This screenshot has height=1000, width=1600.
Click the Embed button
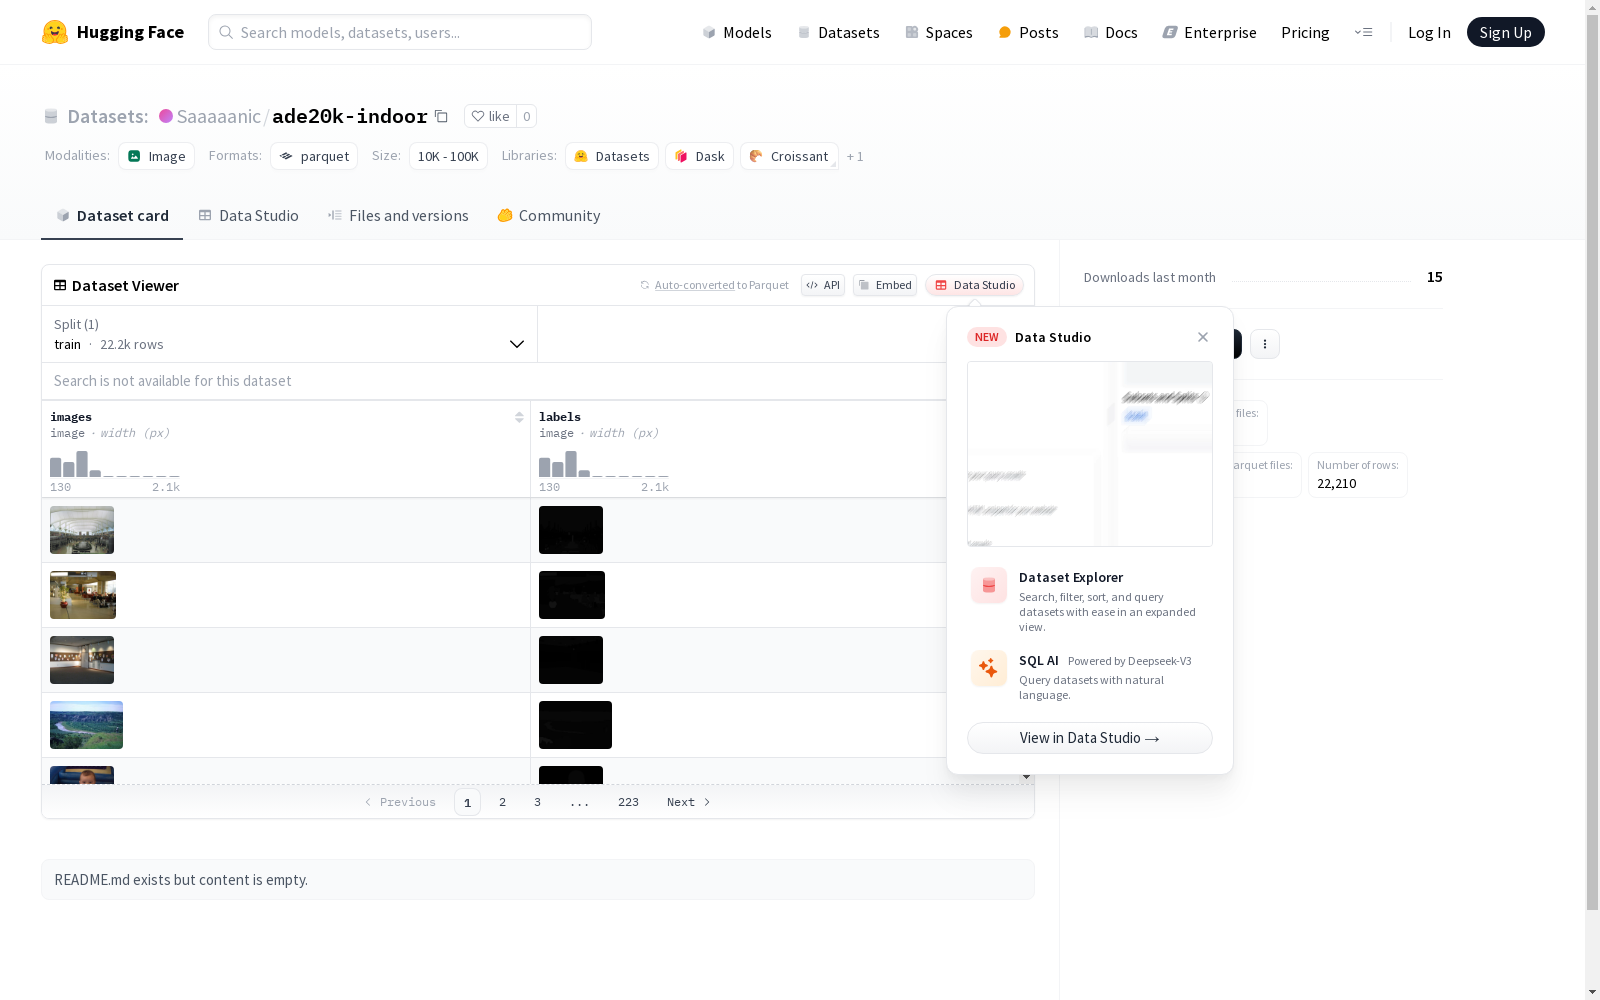click(885, 285)
